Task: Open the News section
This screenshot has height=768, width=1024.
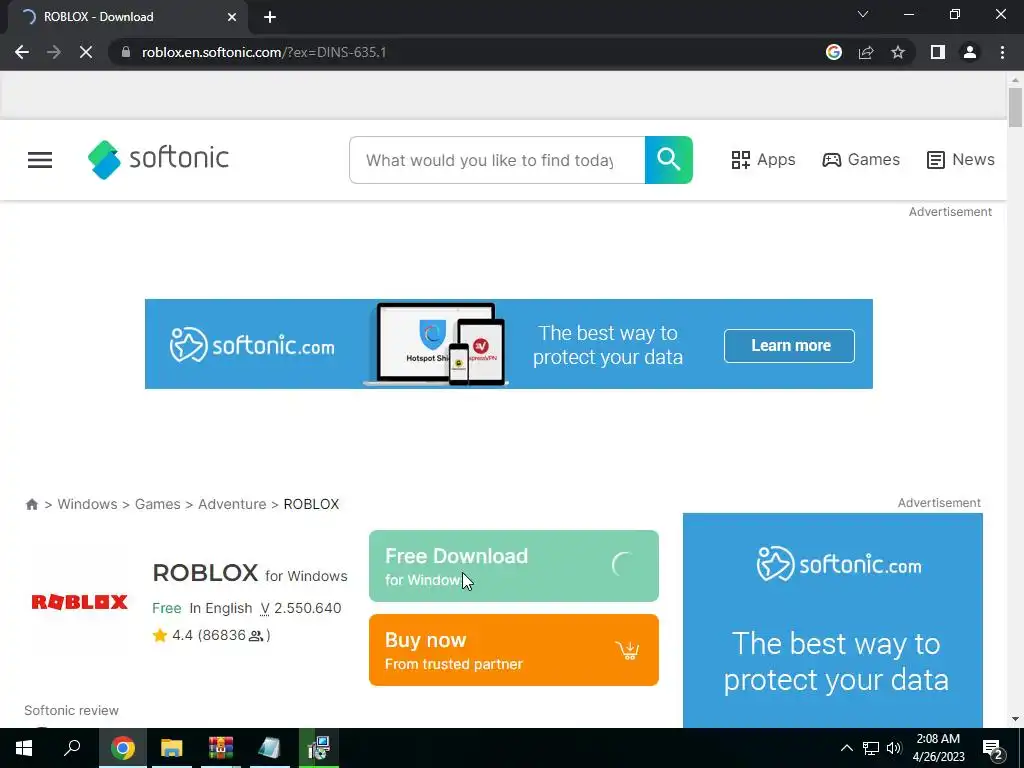Action: tap(961, 159)
